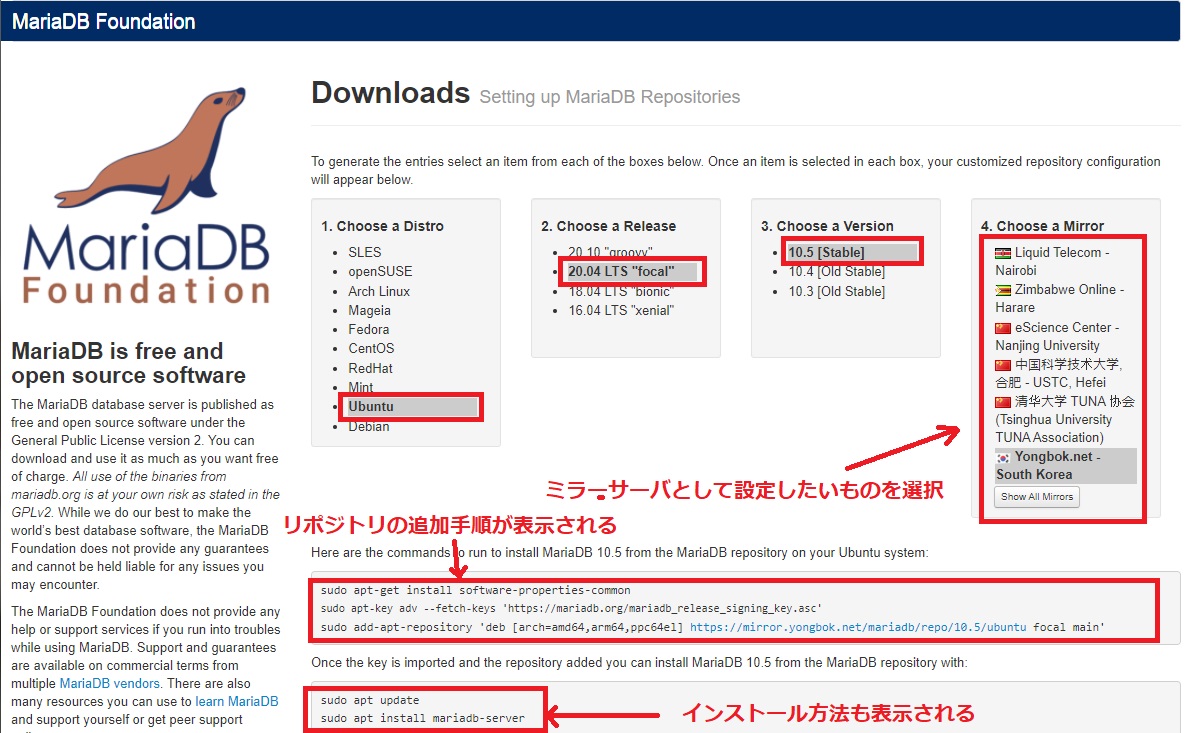Image resolution: width=1187 pixels, height=733 pixels.
Task: Click the '3. Choose a Version' heading
Action: (x=827, y=226)
